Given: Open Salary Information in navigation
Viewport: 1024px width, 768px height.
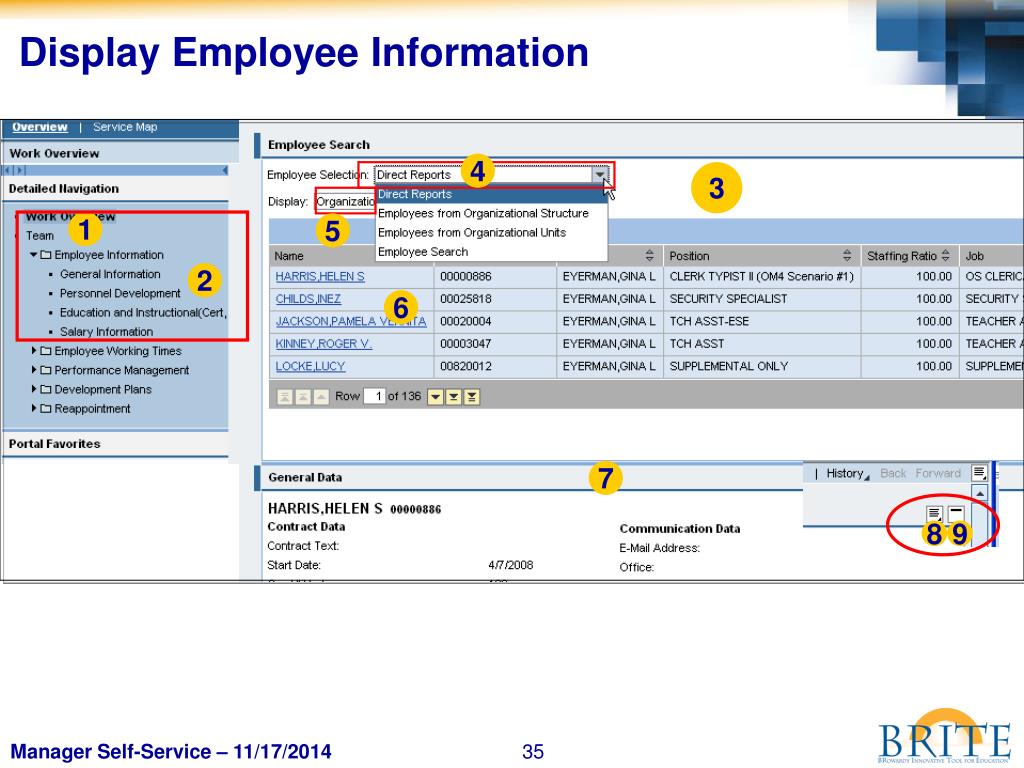Looking at the screenshot, I should point(106,332).
